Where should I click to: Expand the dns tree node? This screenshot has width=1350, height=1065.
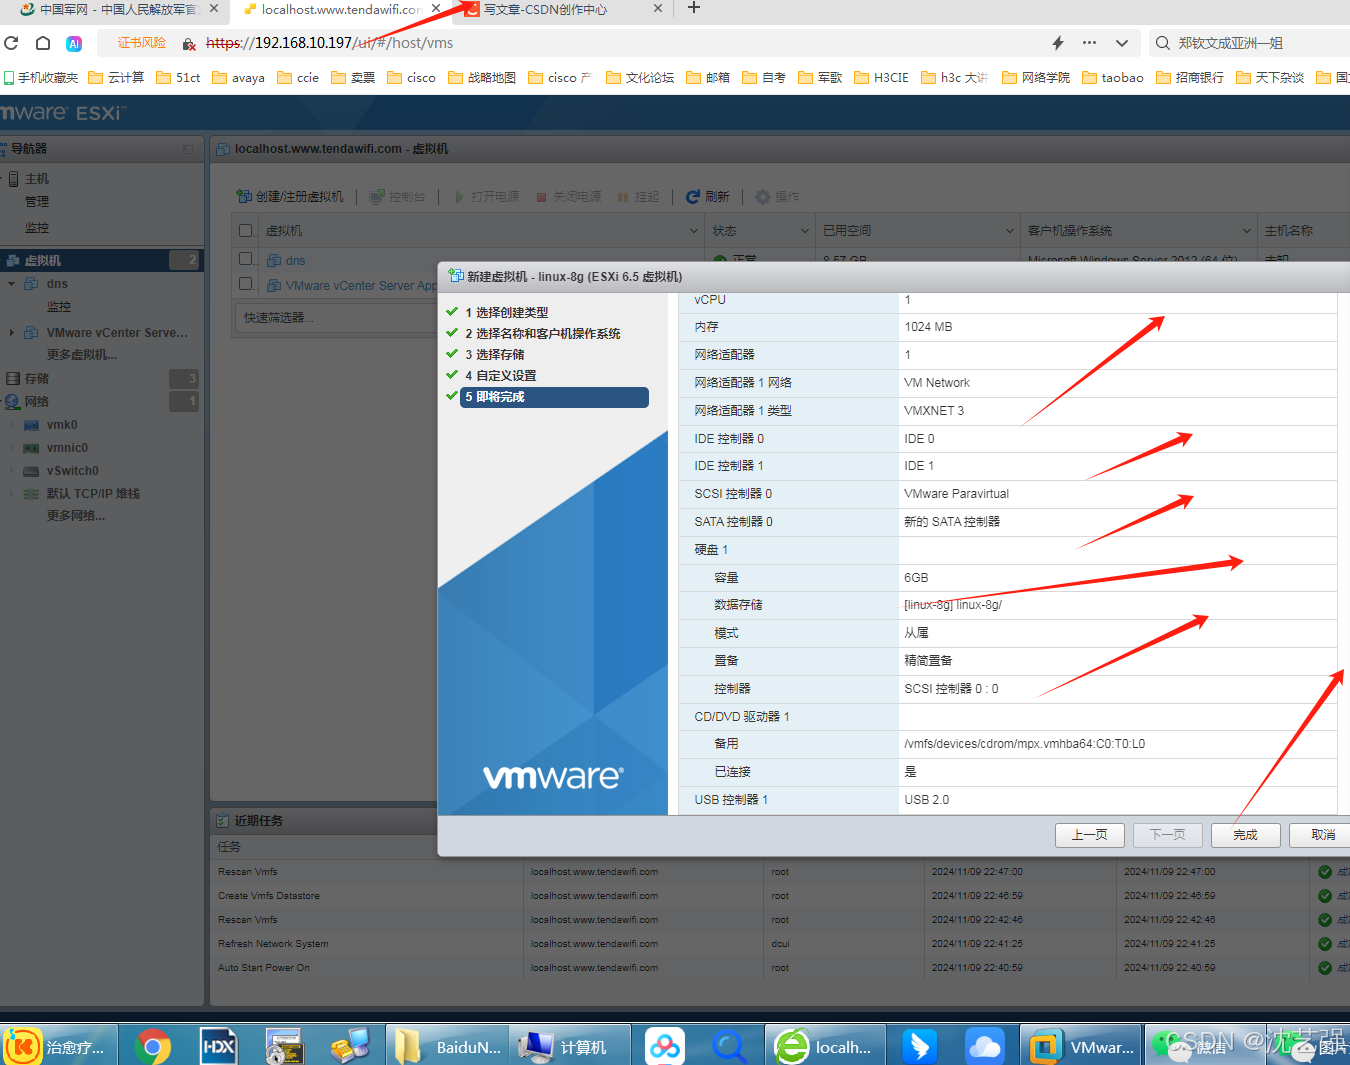11,284
